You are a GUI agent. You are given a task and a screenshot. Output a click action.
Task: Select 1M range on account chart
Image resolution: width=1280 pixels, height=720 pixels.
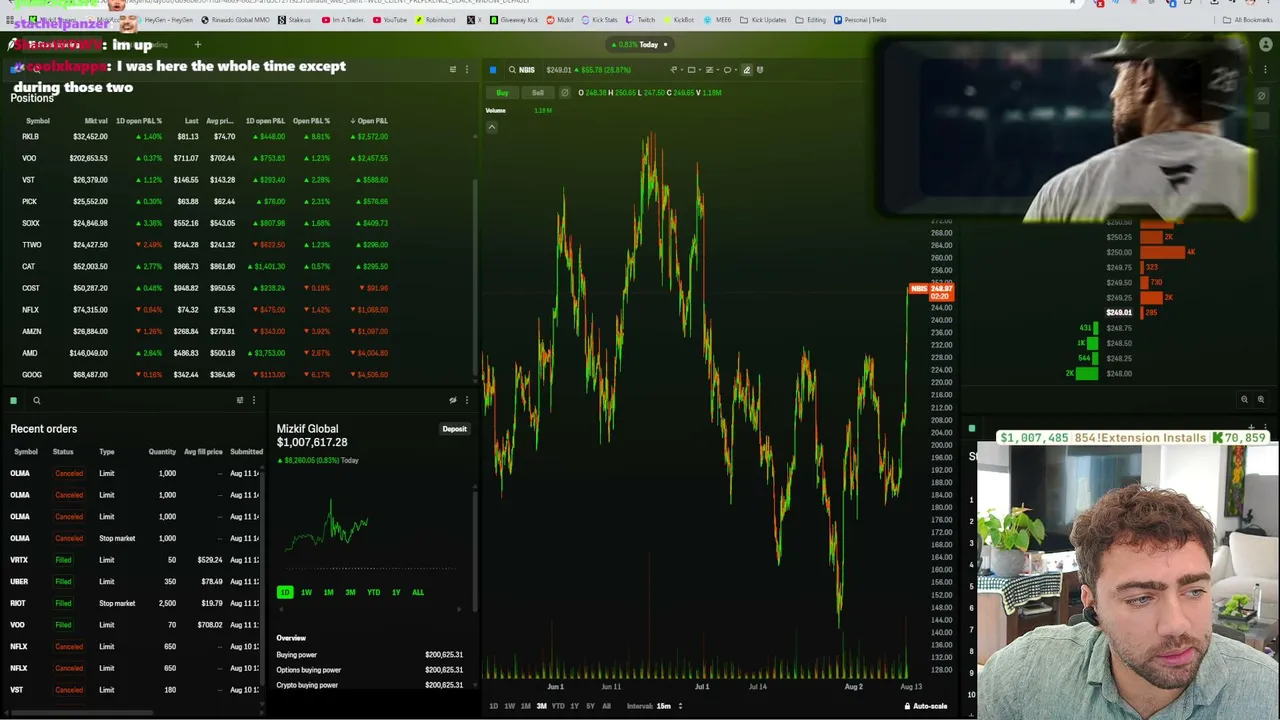328,592
